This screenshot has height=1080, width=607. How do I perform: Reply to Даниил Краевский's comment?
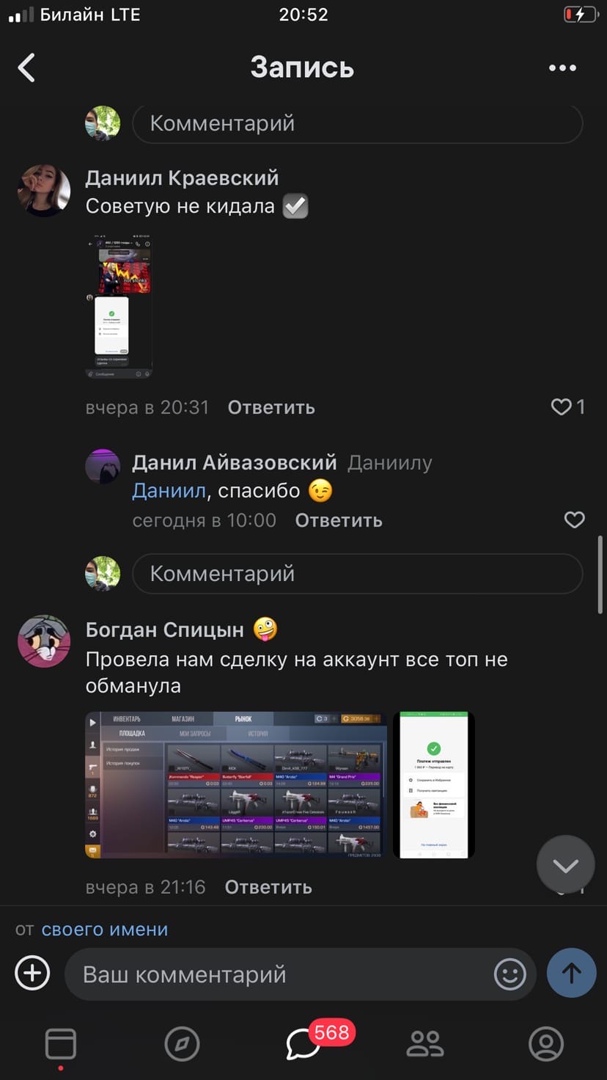pos(271,408)
